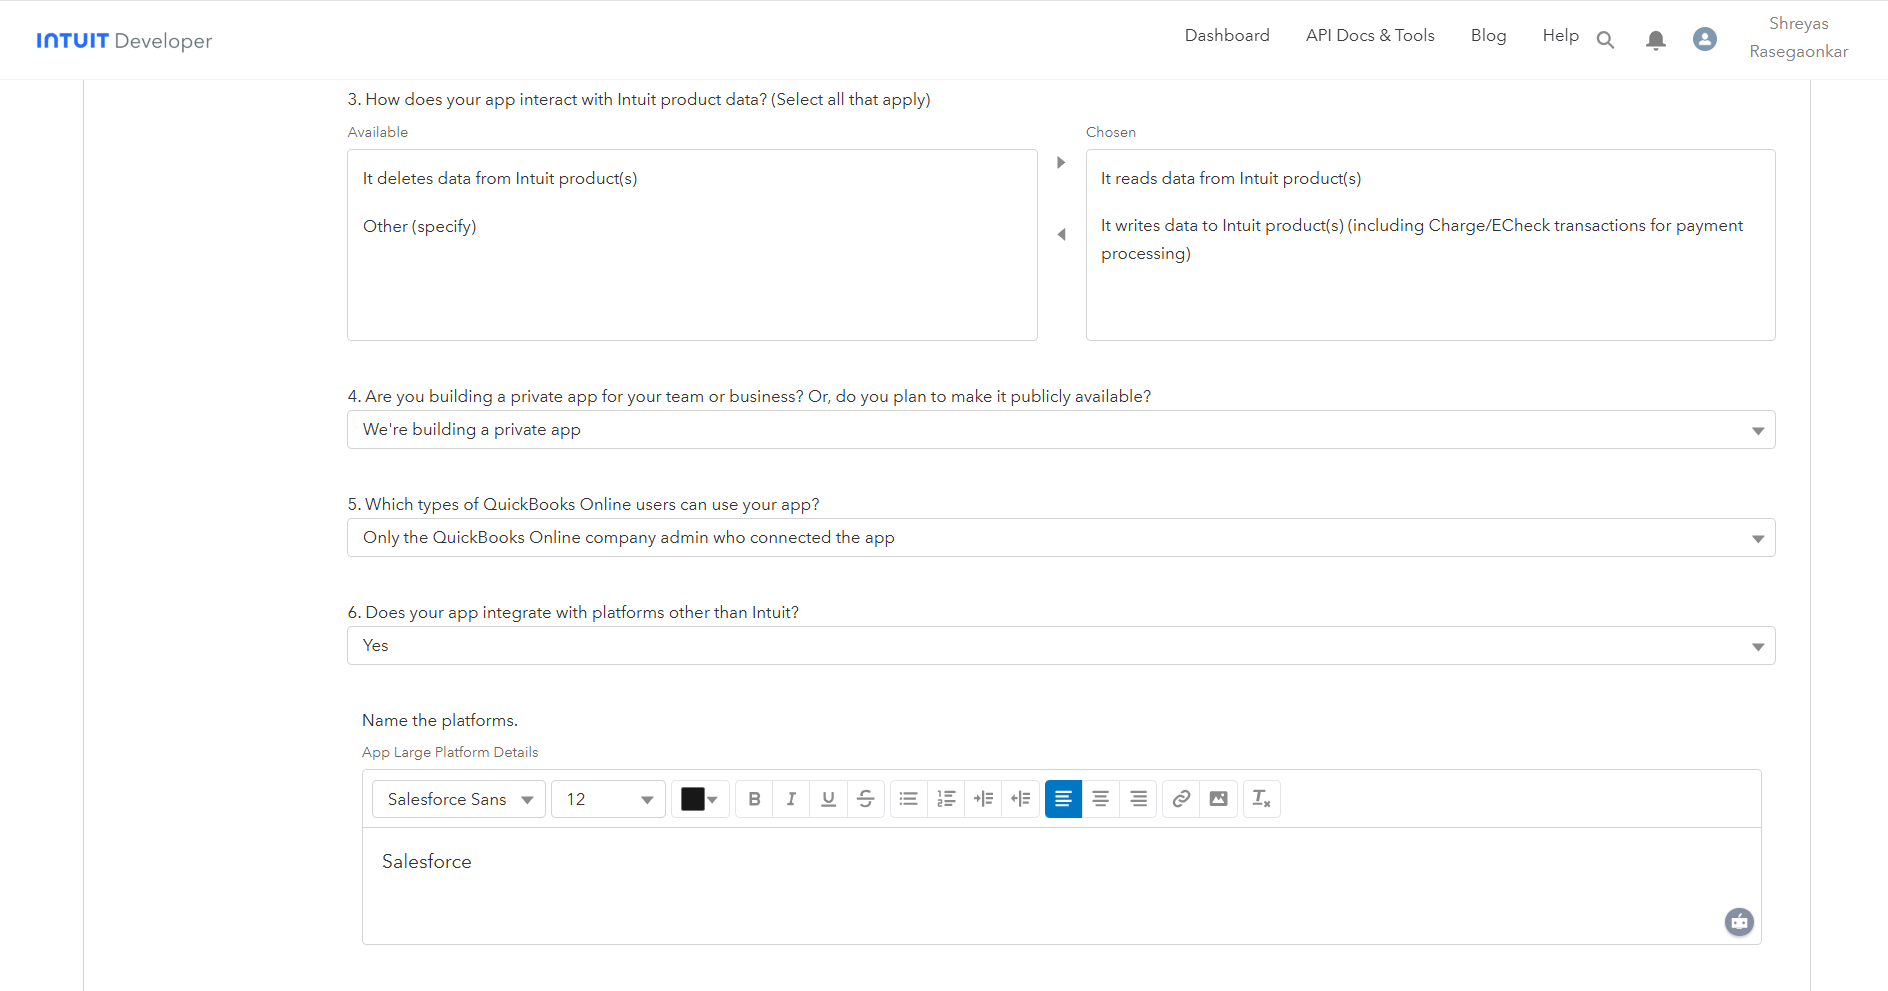
Task: Open the Dashboard menu item
Action: (x=1227, y=36)
